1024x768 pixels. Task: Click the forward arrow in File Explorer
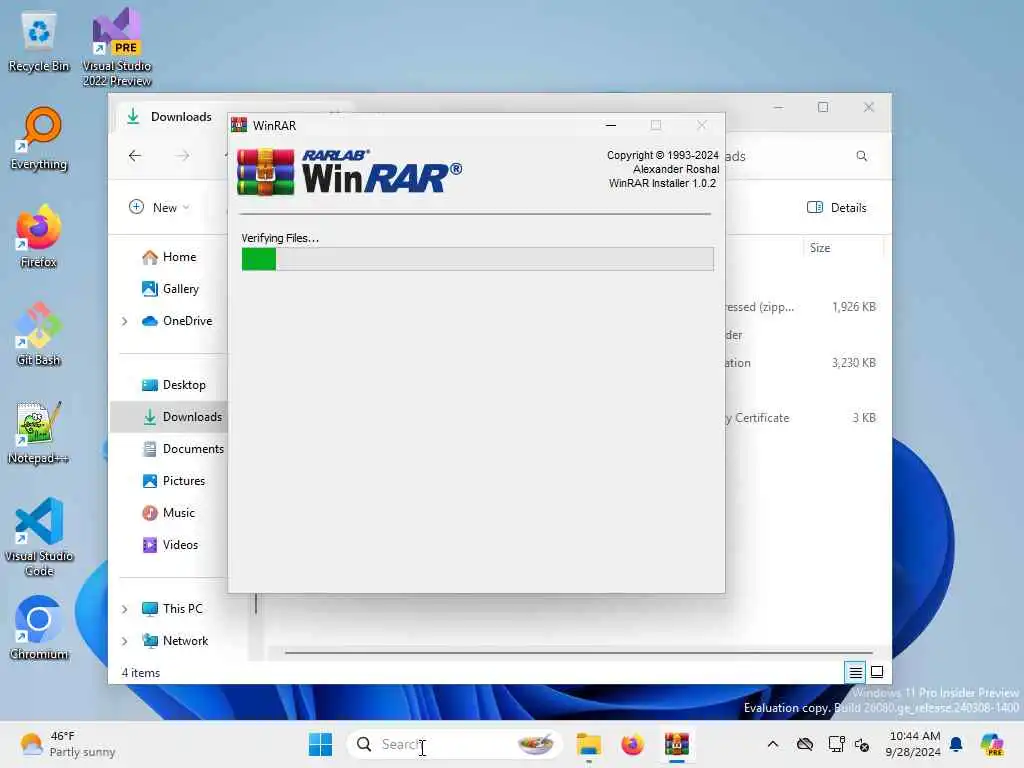point(183,155)
